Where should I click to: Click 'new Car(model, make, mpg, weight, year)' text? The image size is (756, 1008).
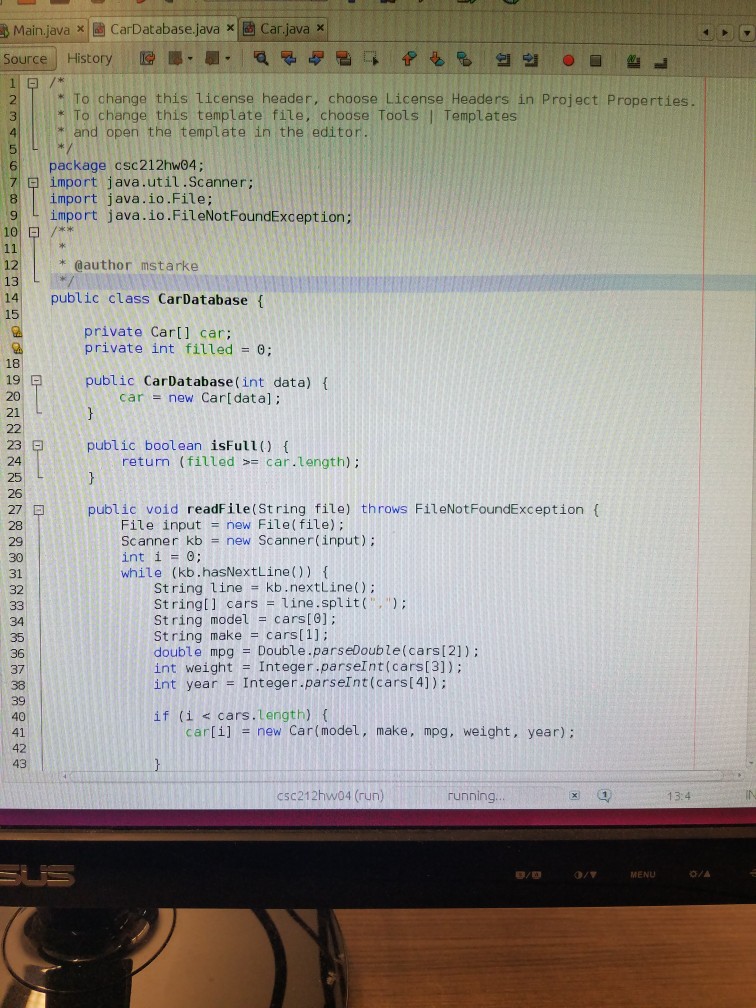[413, 732]
